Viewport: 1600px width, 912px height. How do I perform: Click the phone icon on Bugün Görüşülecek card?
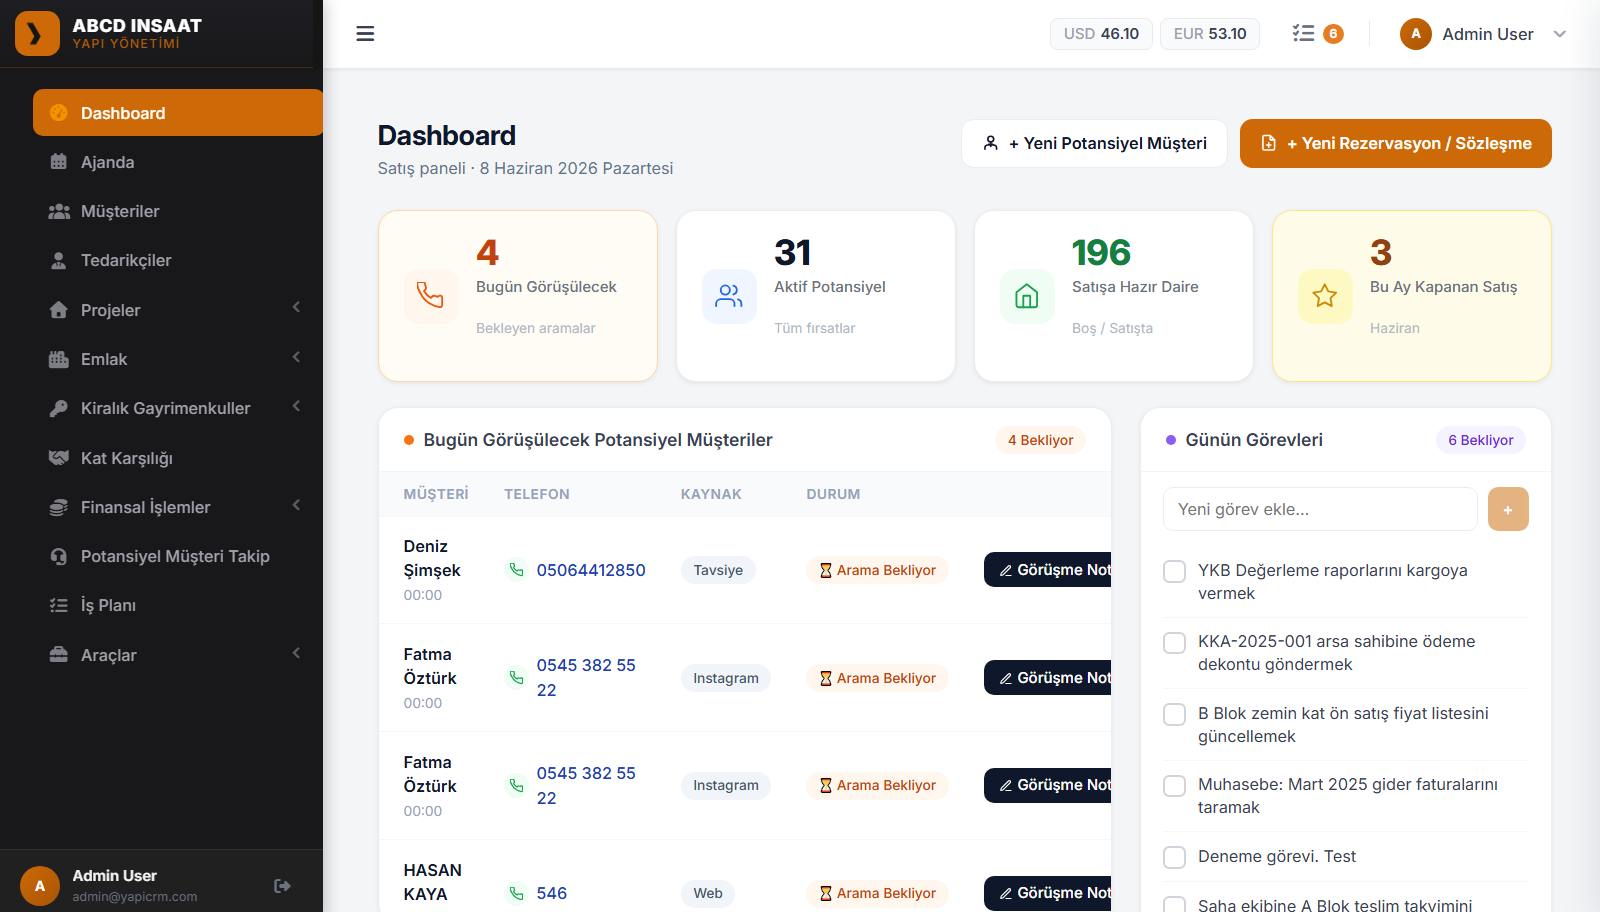pyautogui.click(x=430, y=296)
